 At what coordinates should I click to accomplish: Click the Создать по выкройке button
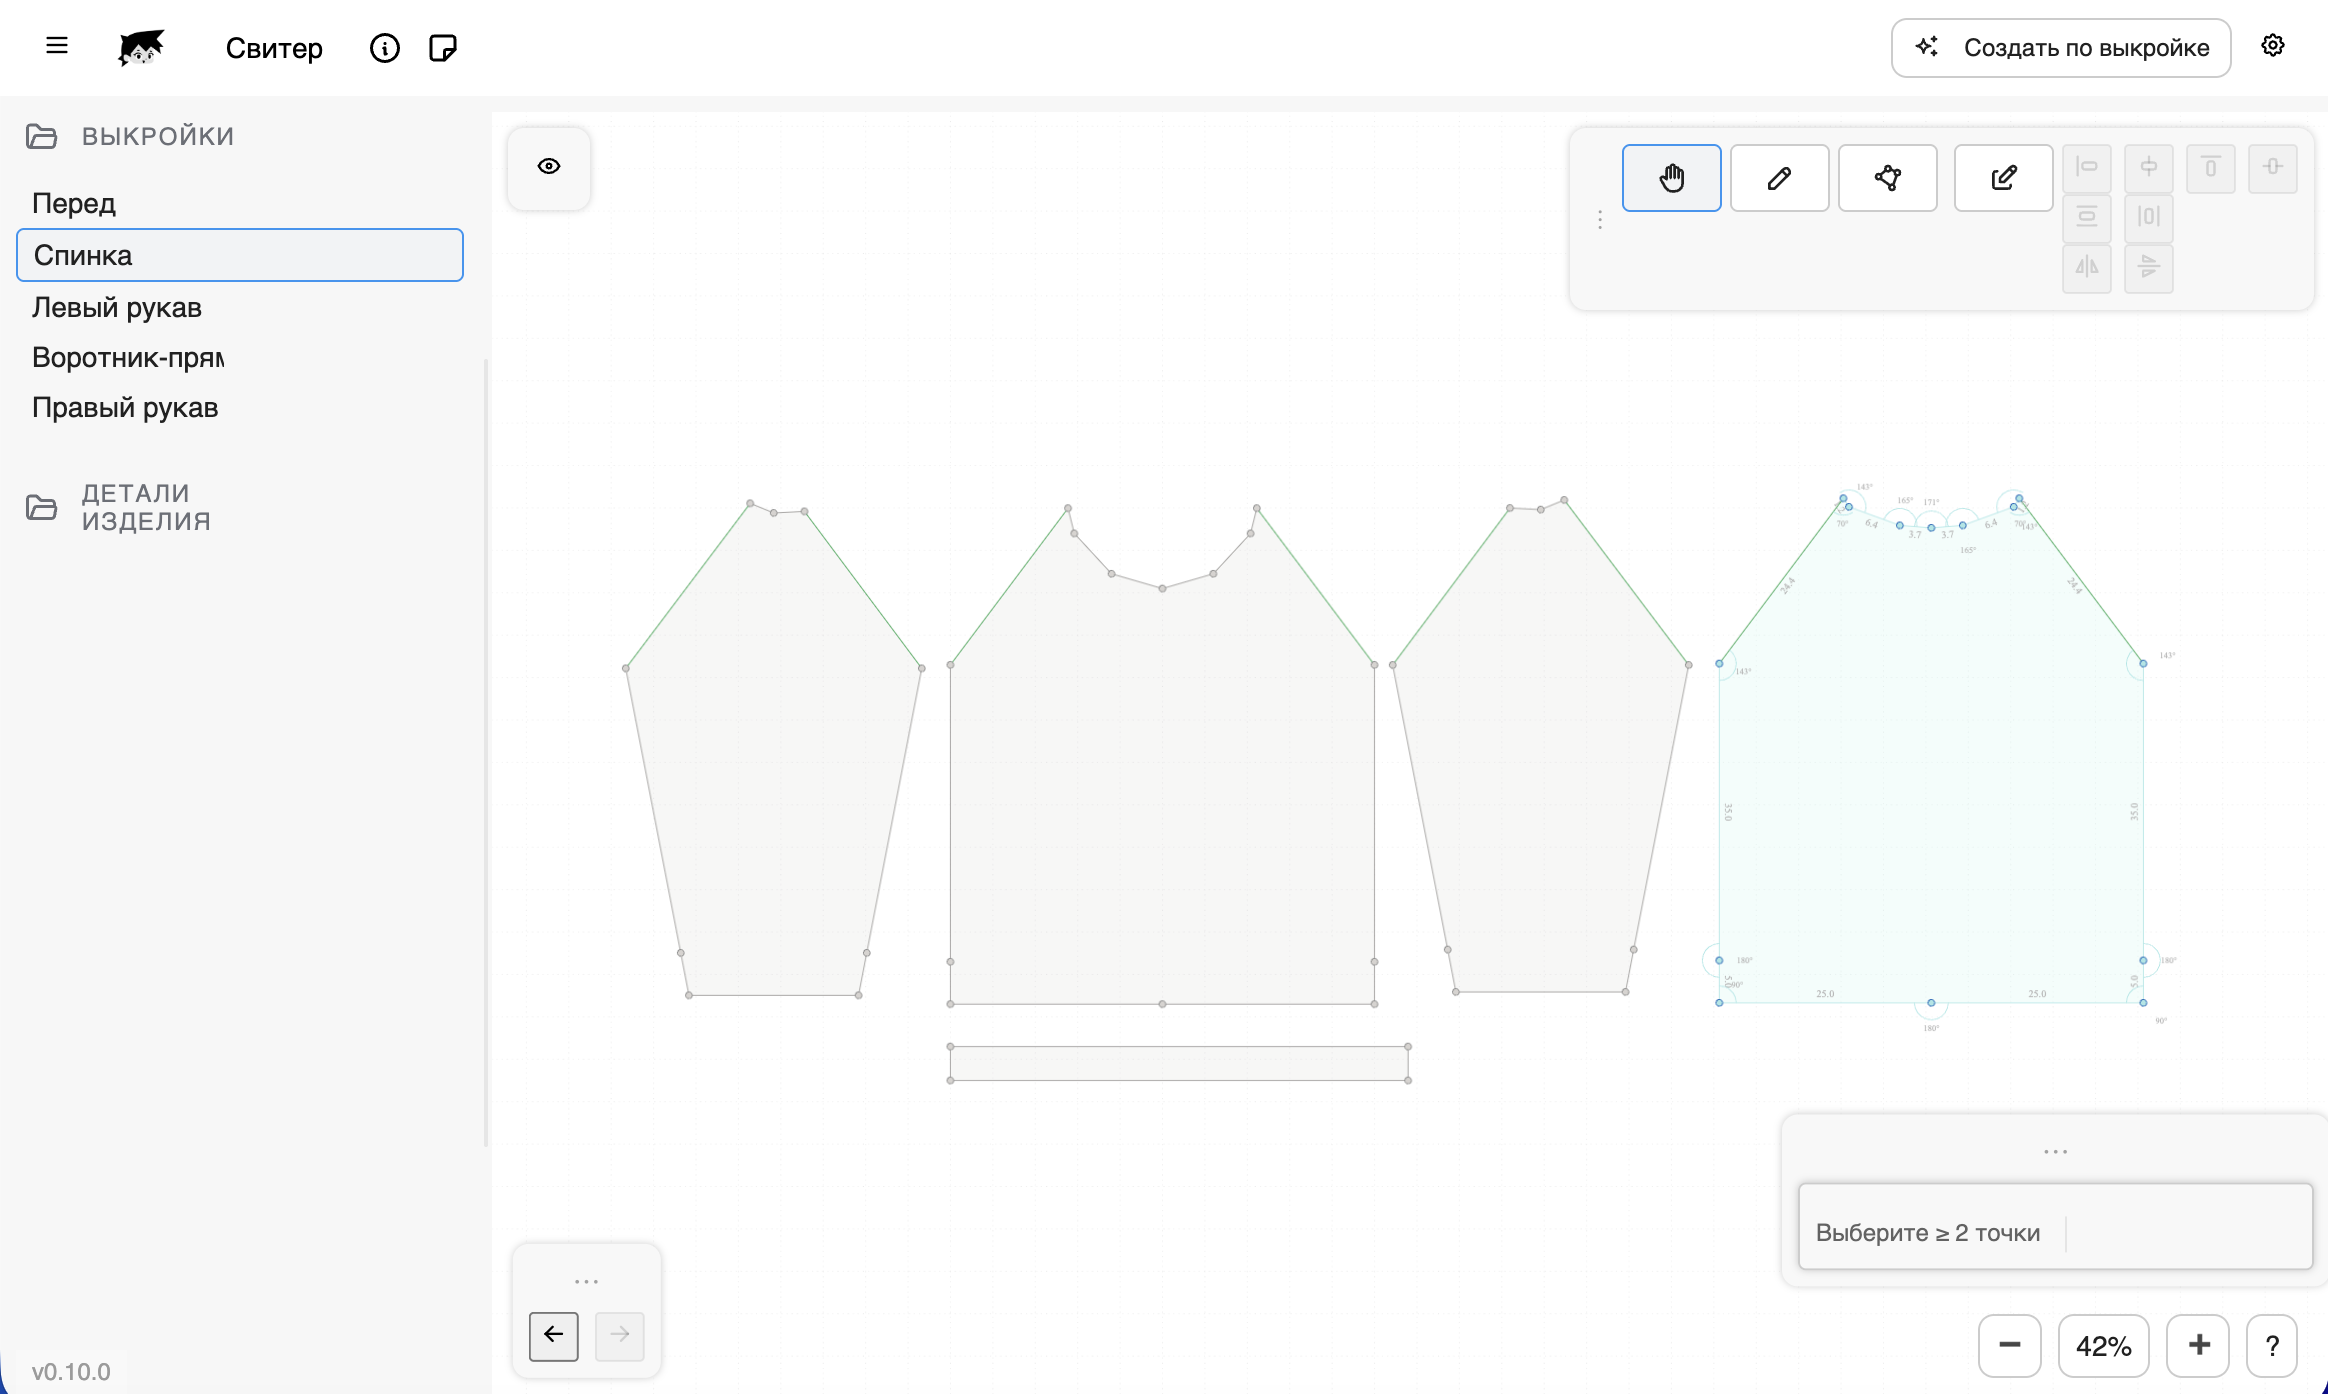pyautogui.click(x=2061, y=48)
